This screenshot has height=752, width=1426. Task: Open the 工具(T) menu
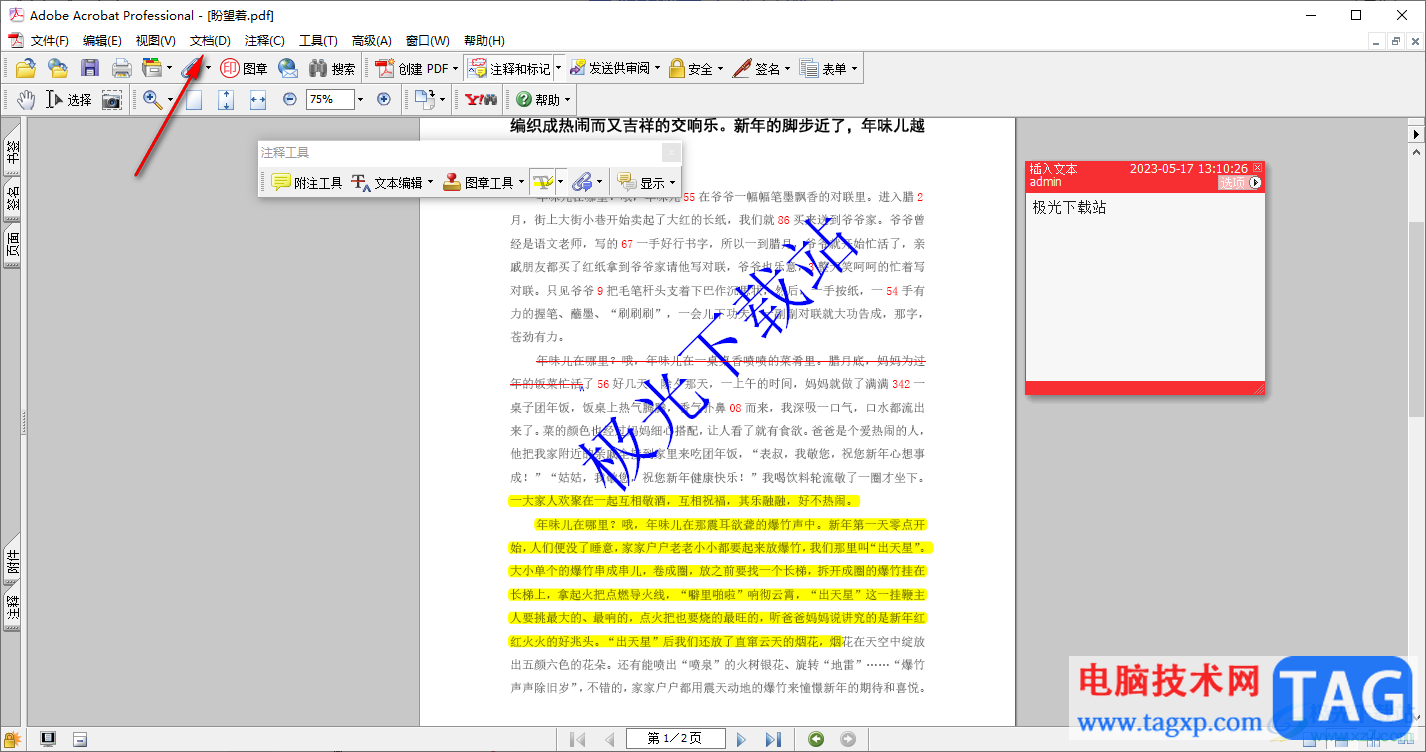tap(318, 41)
